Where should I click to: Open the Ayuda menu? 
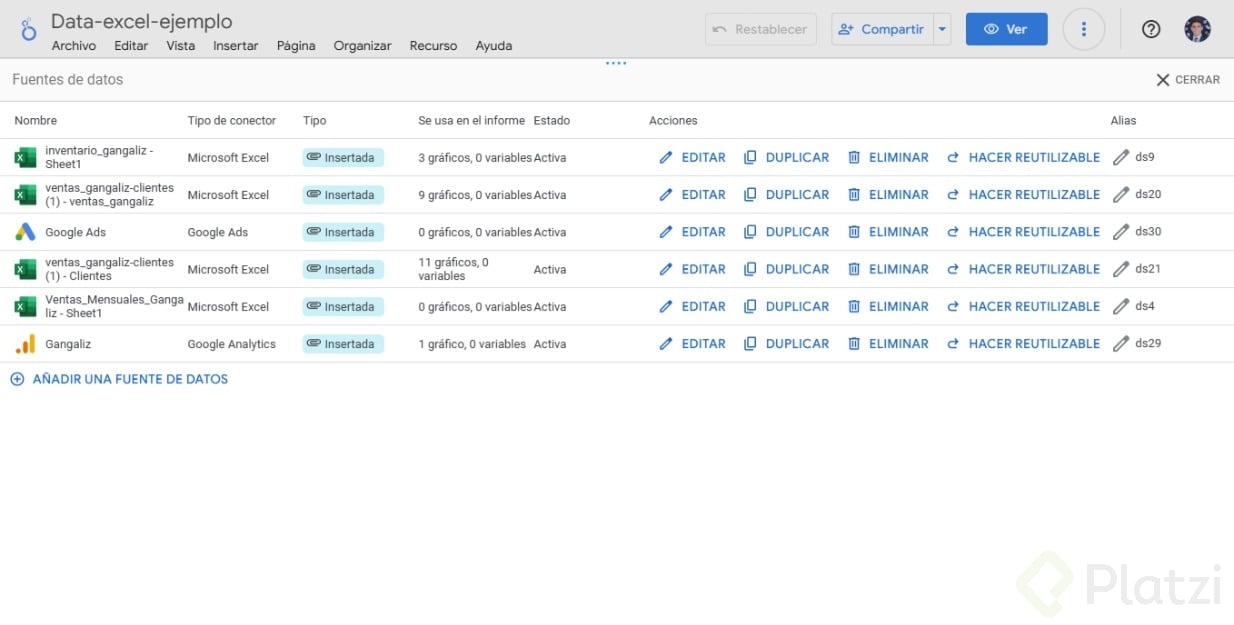(494, 46)
